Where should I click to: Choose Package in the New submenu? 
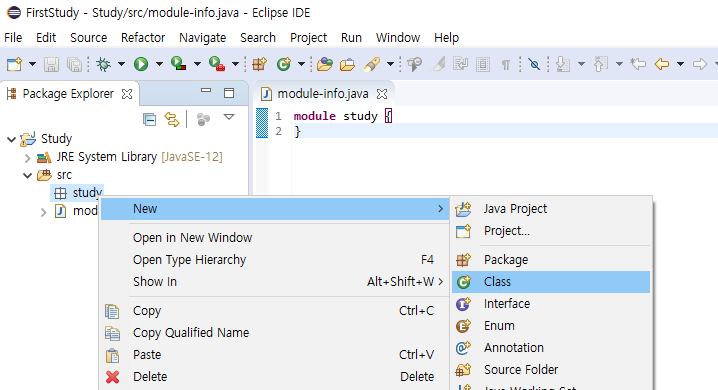point(551,260)
